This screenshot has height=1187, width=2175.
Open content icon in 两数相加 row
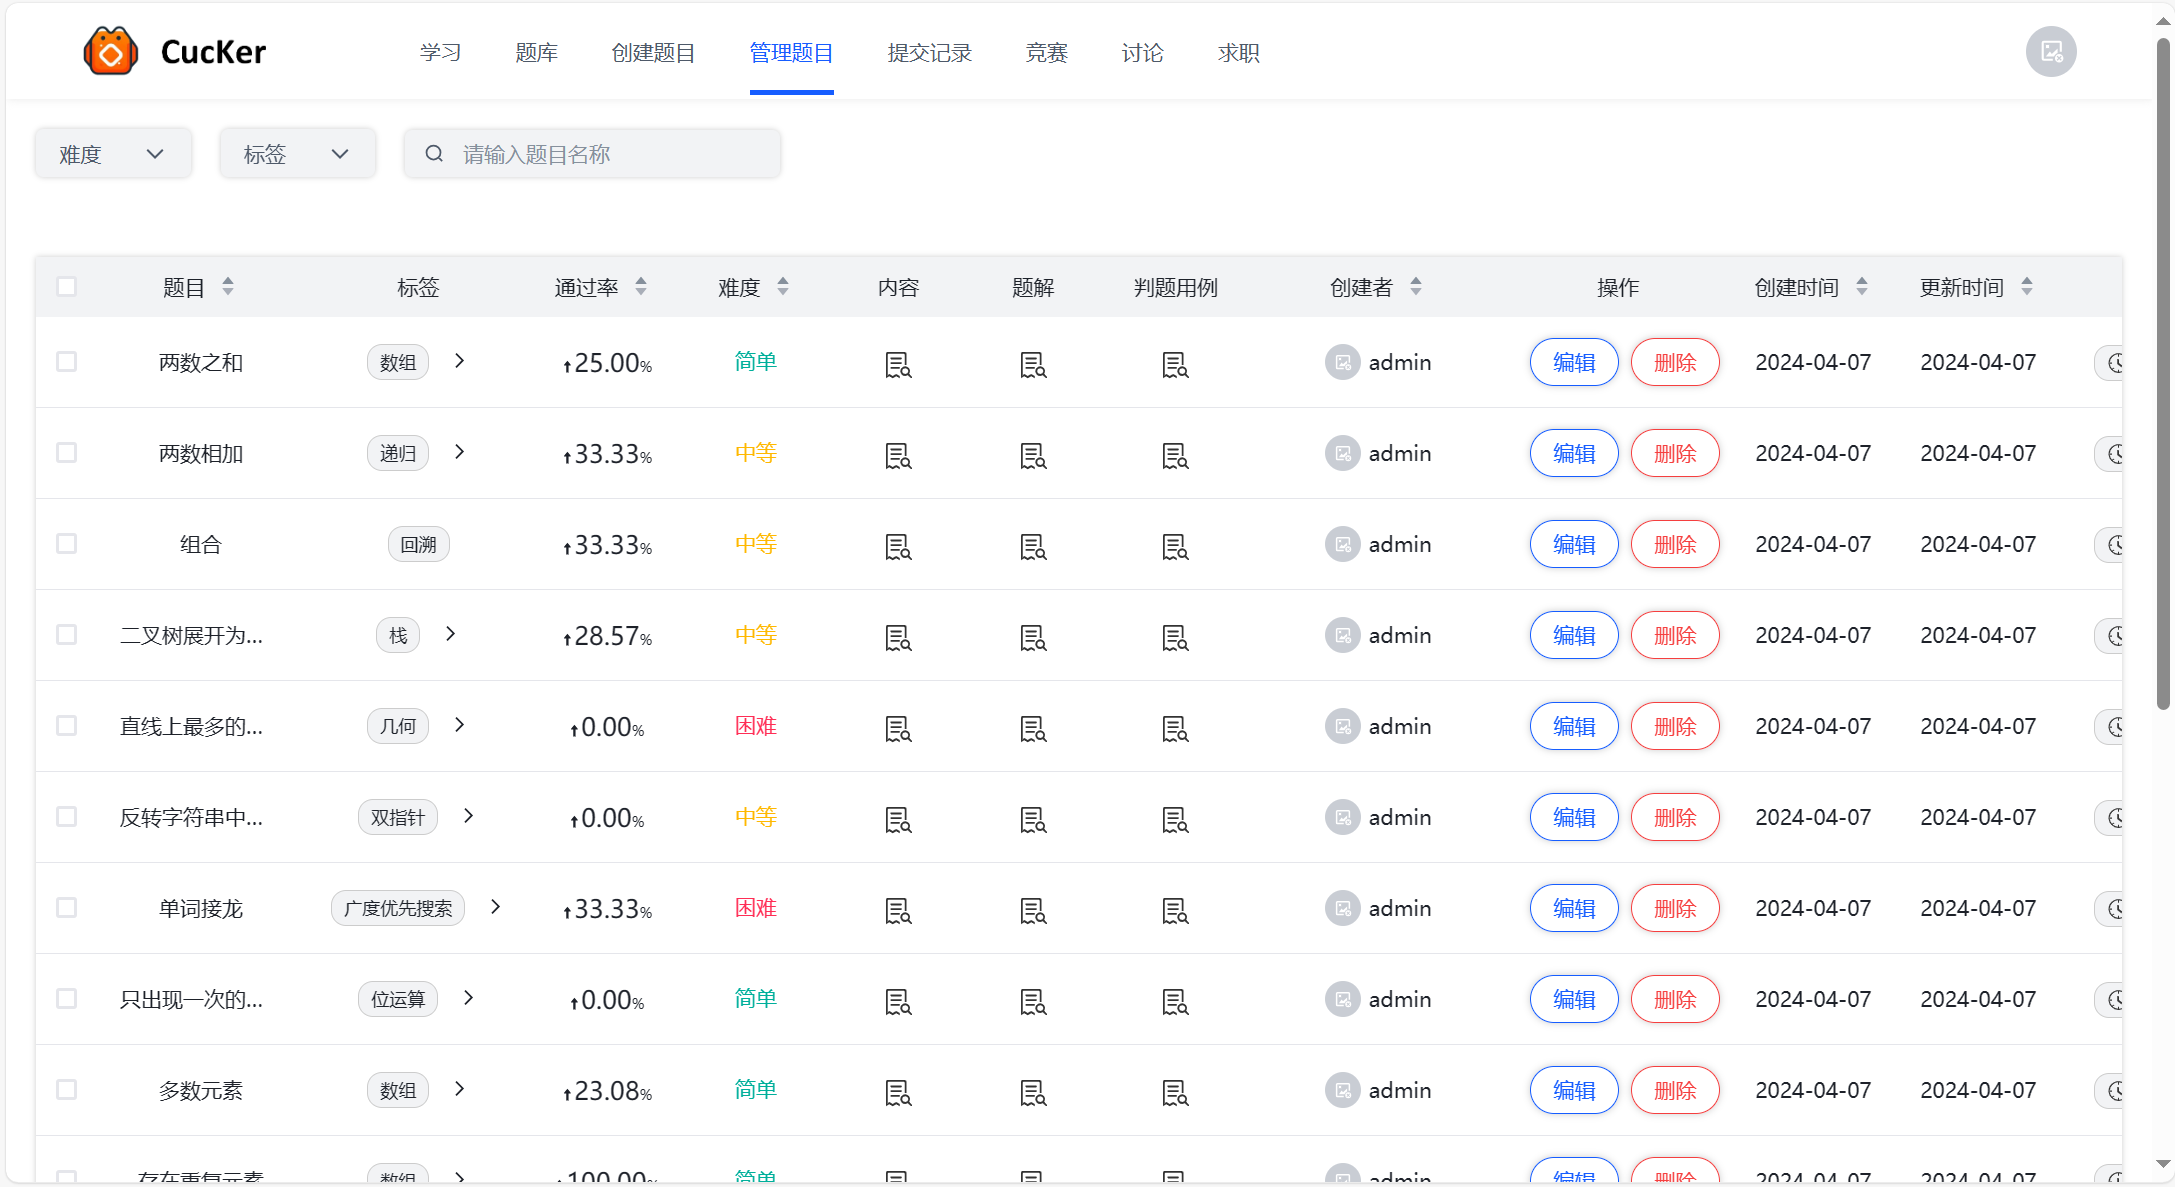pos(898,455)
